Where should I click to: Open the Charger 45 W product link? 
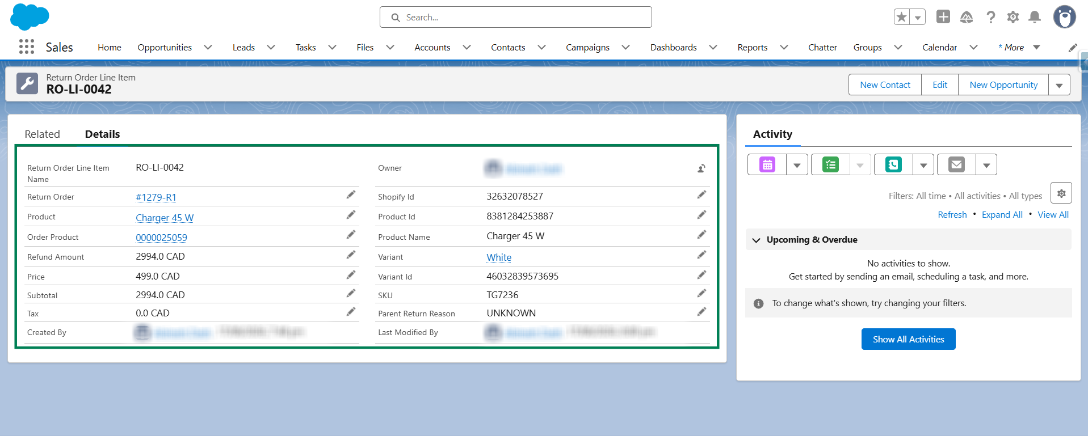point(164,217)
